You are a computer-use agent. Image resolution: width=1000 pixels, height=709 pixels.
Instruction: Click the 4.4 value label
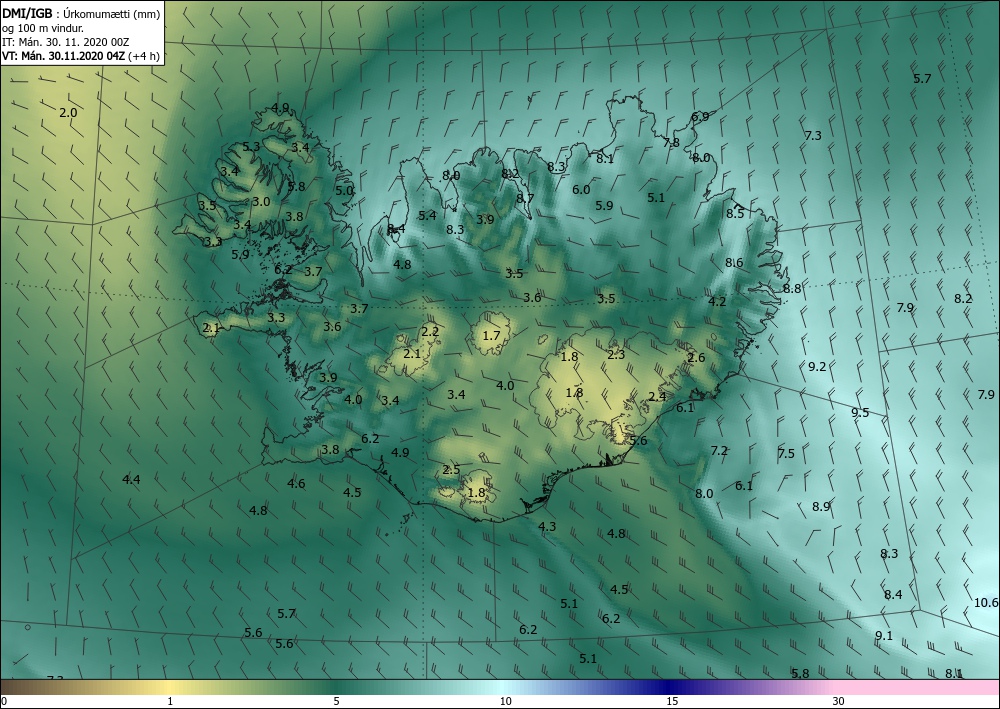click(x=131, y=479)
